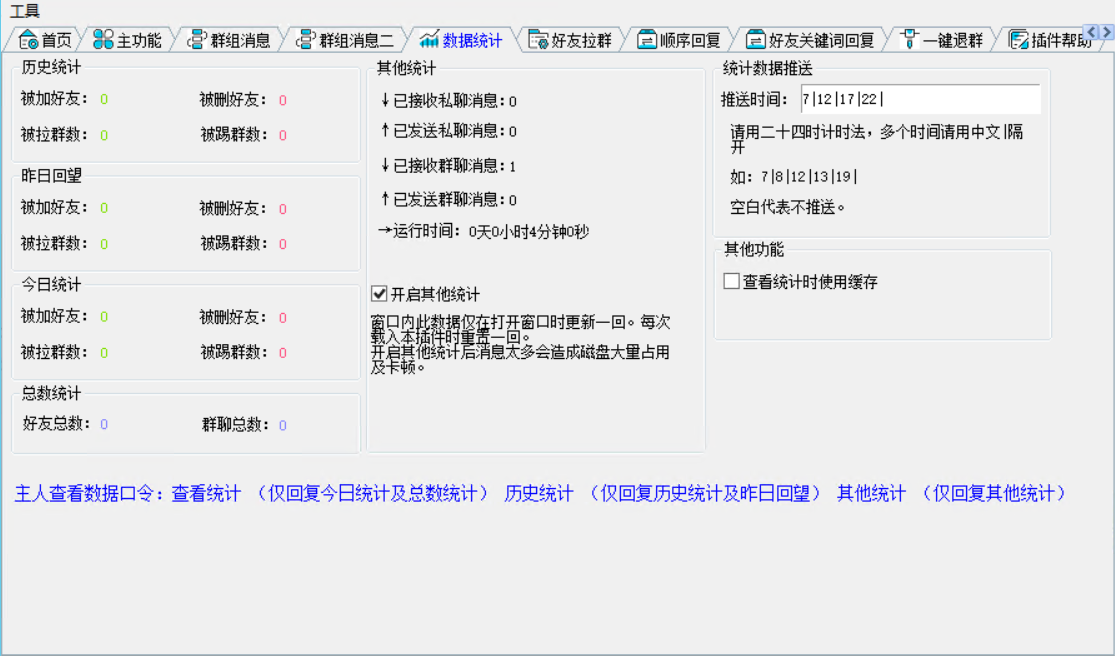This screenshot has width=1115, height=656.
Task: Click the right tab-scroll arrow button
Action: 1107,32
